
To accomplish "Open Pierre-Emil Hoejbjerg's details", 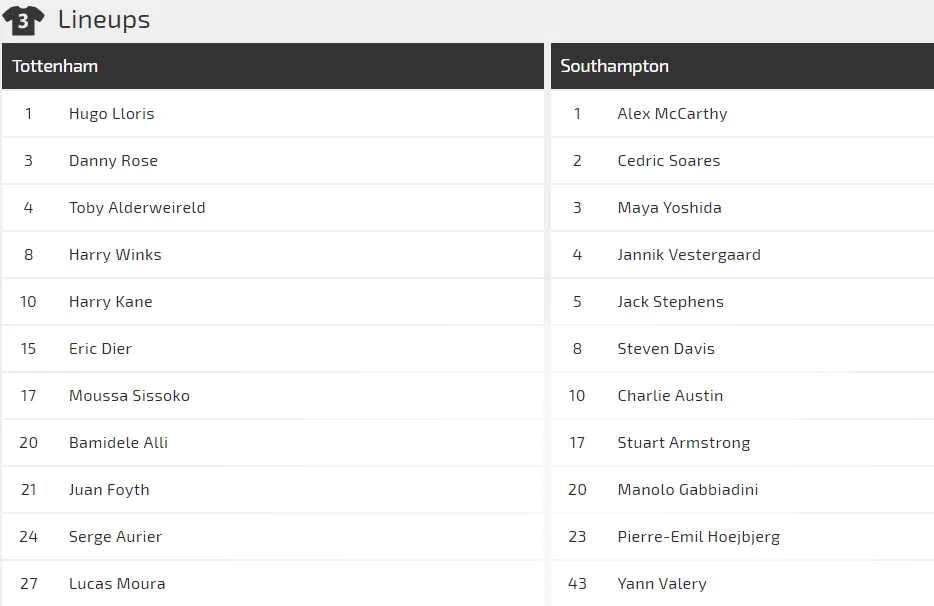I will tap(698, 536).
